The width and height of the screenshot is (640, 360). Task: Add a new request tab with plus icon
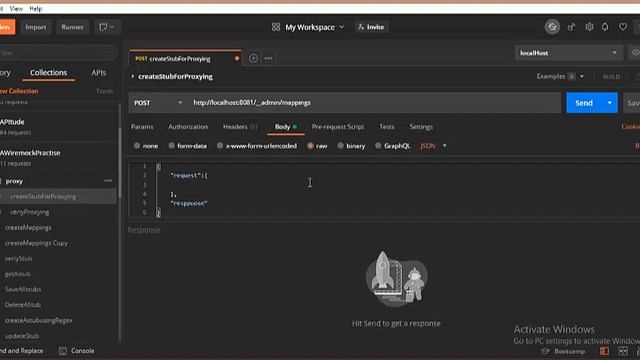click(253, 58)
